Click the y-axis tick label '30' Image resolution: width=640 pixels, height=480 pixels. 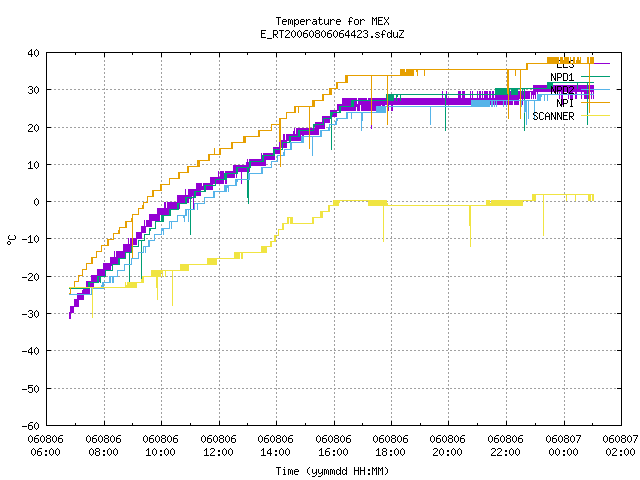33,90
